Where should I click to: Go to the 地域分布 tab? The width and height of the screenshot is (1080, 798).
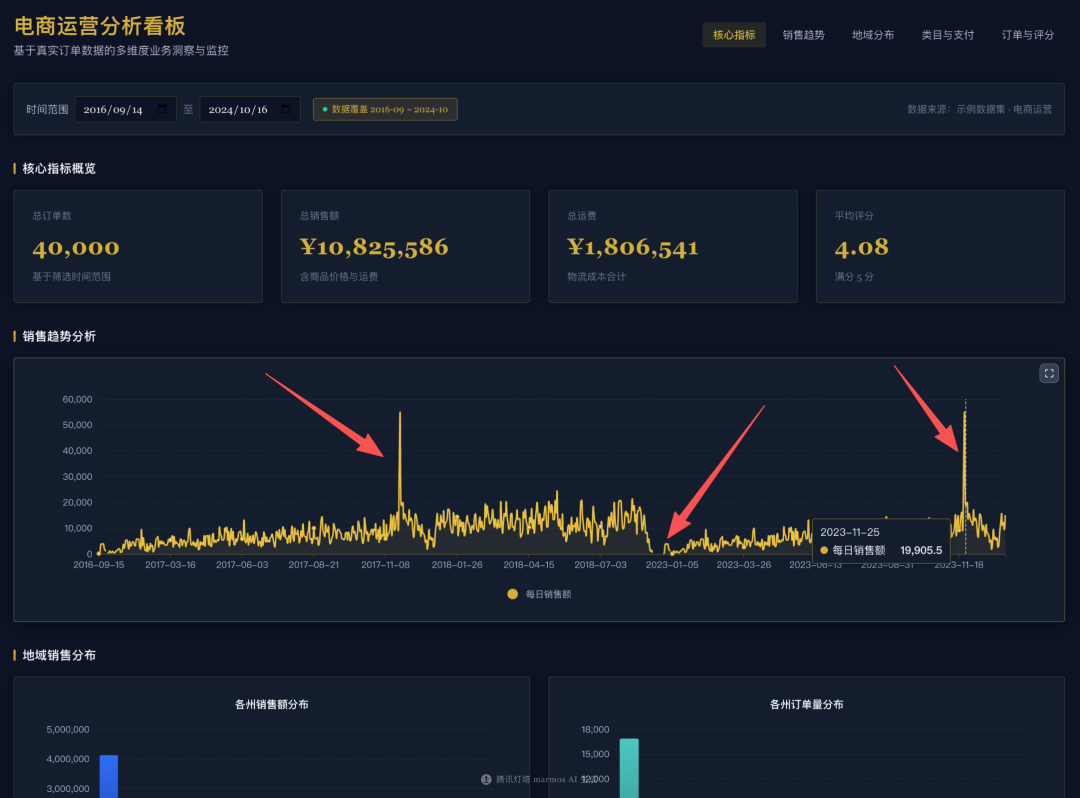873,35
